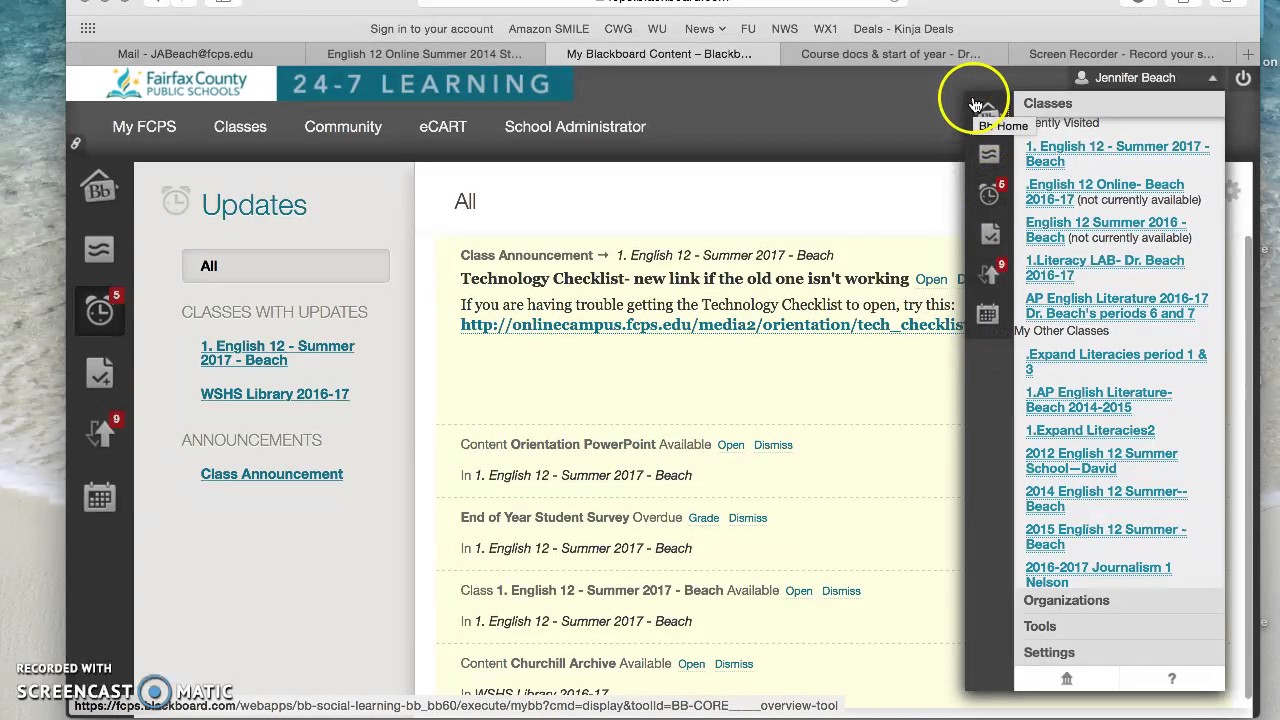Open the arrows icon with badge 9 in left sidebar
The height and width of the screenshot is (720, 1280).
tap(101, 433)
